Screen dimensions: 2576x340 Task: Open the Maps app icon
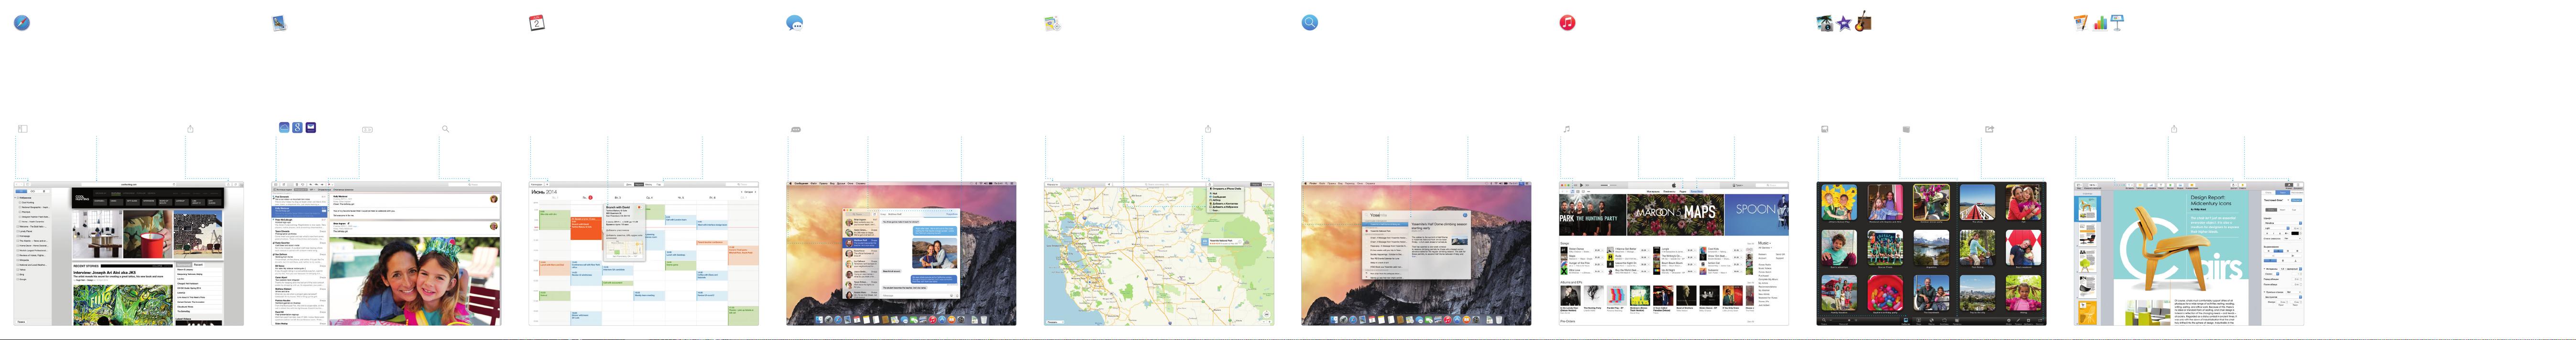[1052, 22]
